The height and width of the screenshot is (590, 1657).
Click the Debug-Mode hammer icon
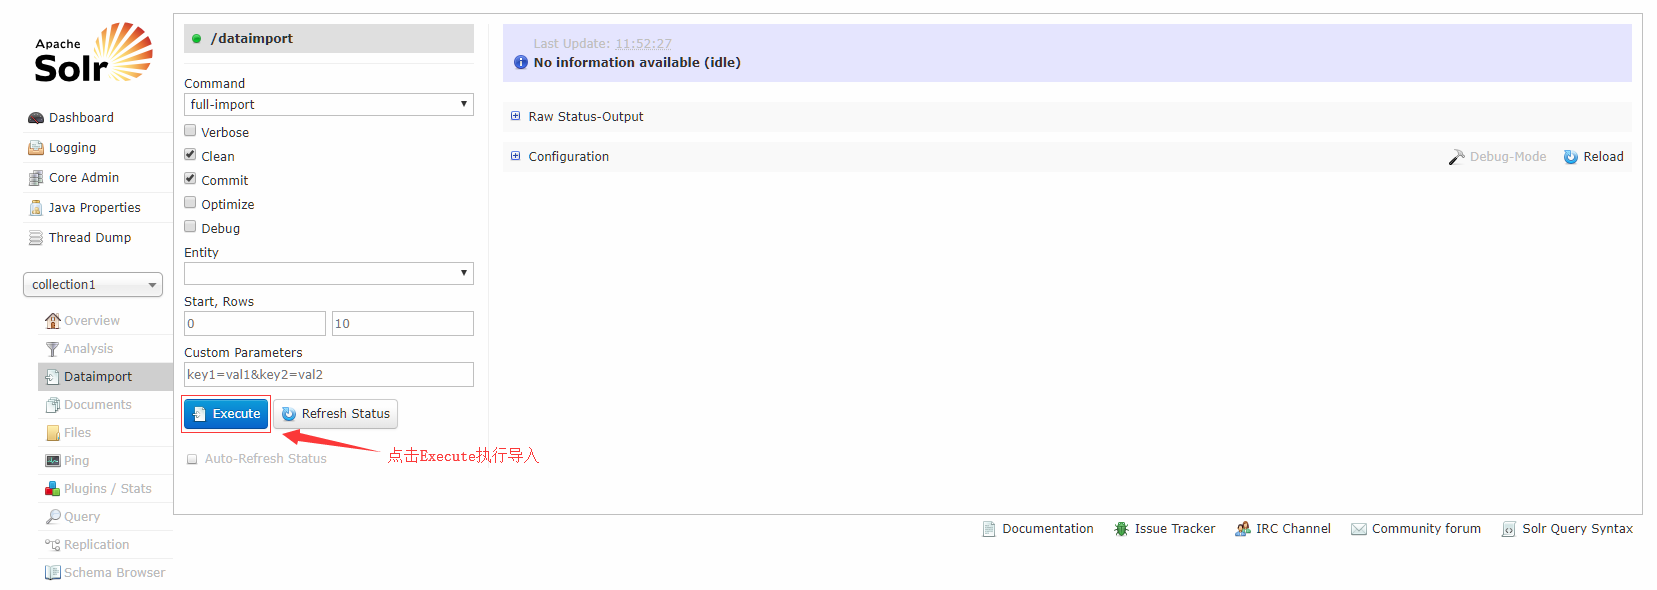[1457, 157]
